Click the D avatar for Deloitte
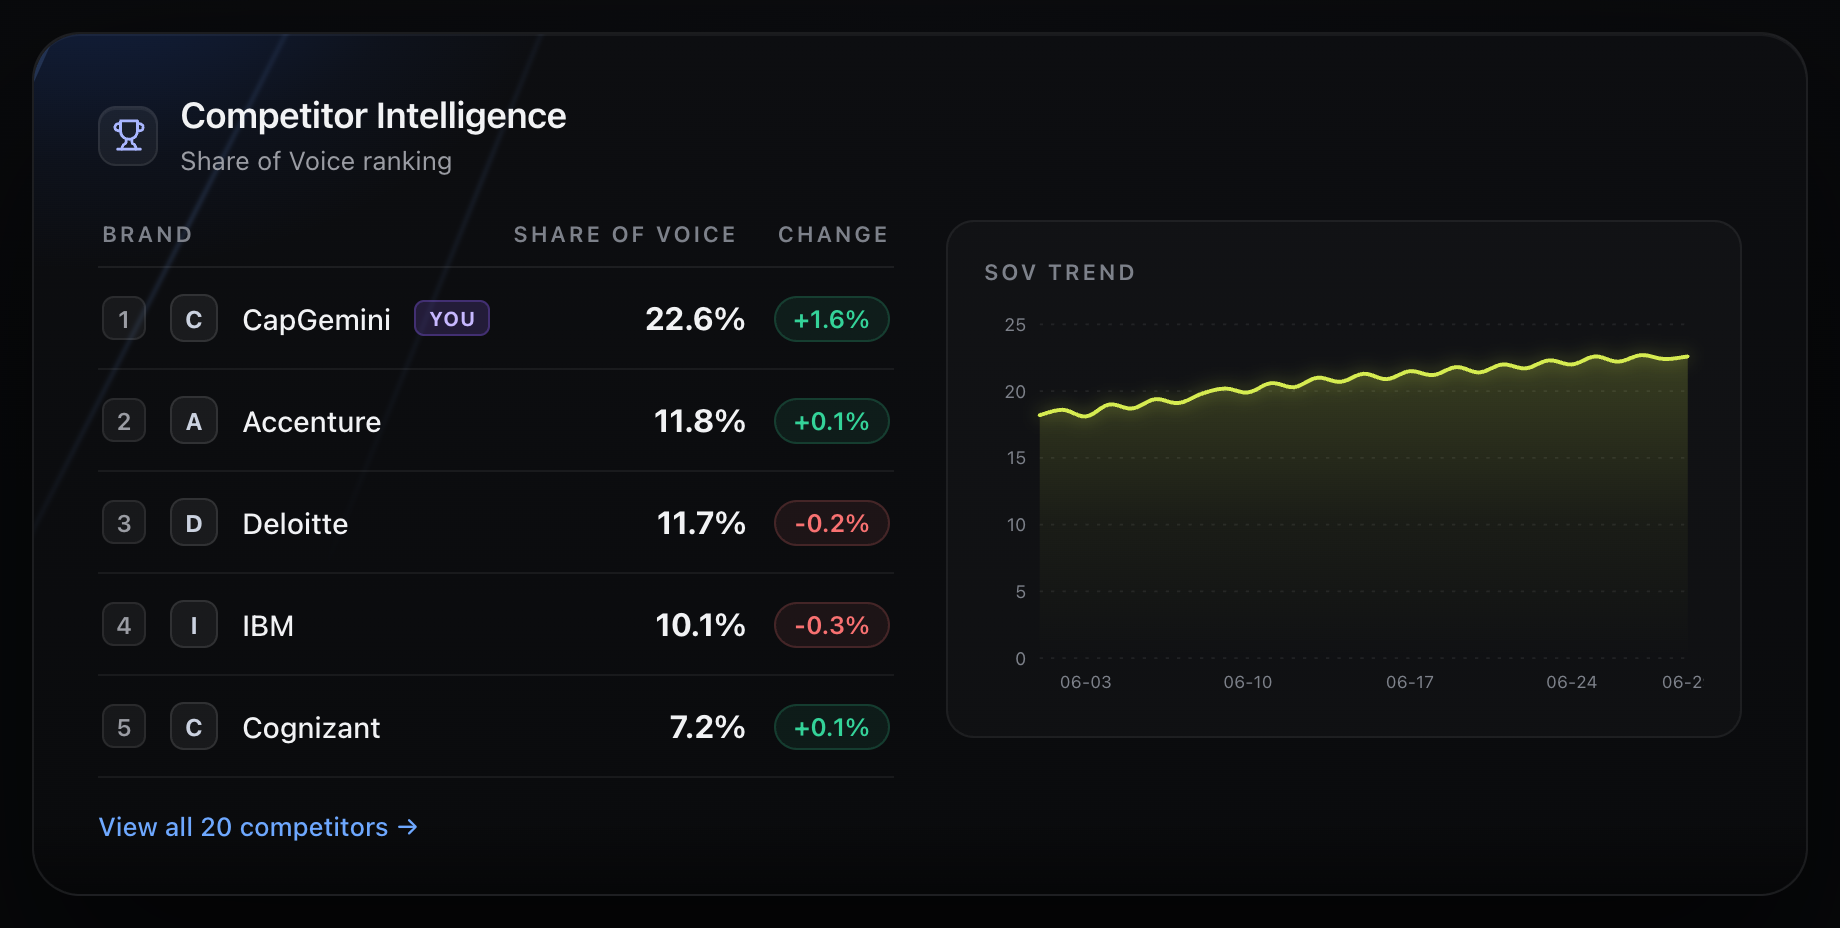Screen dimensions: 1840x928 tap(194, 523)
